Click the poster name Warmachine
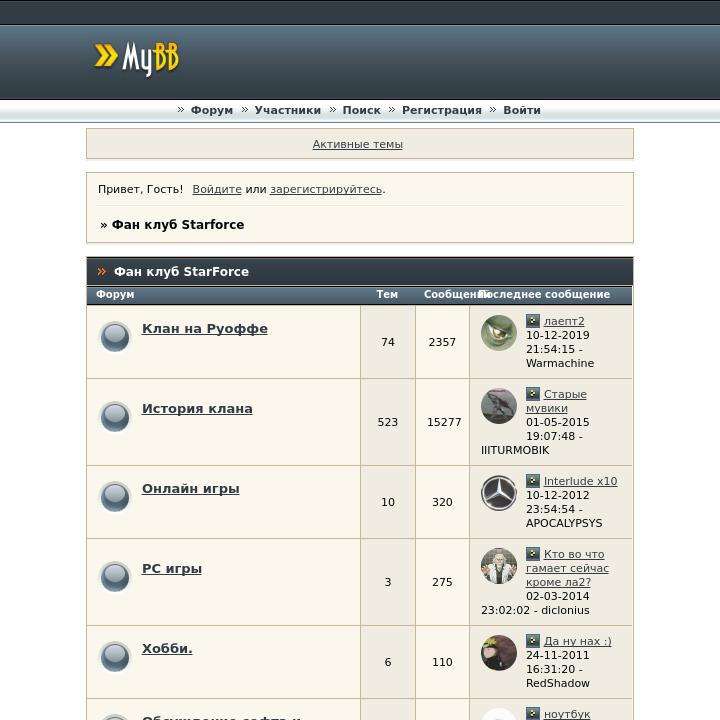Image resolution: width=720 pixels, height=720 pixels. [x=560, y=363]
